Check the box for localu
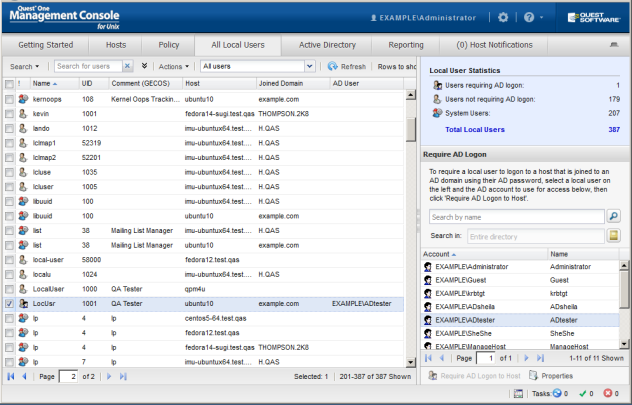632x405 pixels. tap(9, 274)
